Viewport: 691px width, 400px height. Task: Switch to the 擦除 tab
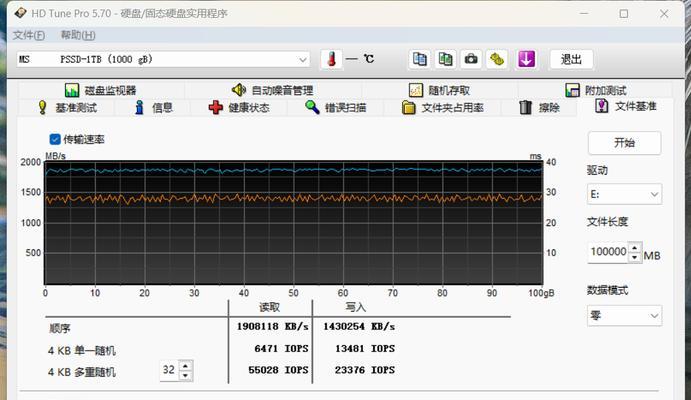coord(539,107)
